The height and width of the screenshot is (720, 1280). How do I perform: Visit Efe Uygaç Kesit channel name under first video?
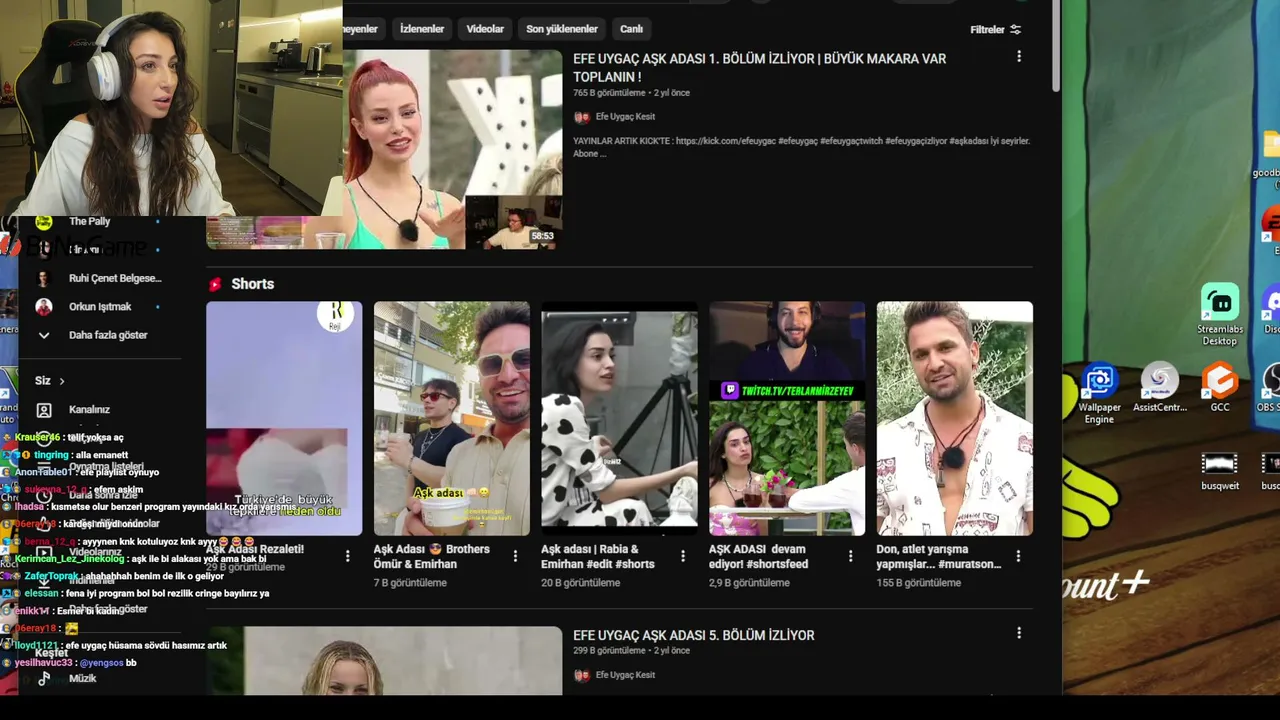click(x=625, y=117)
